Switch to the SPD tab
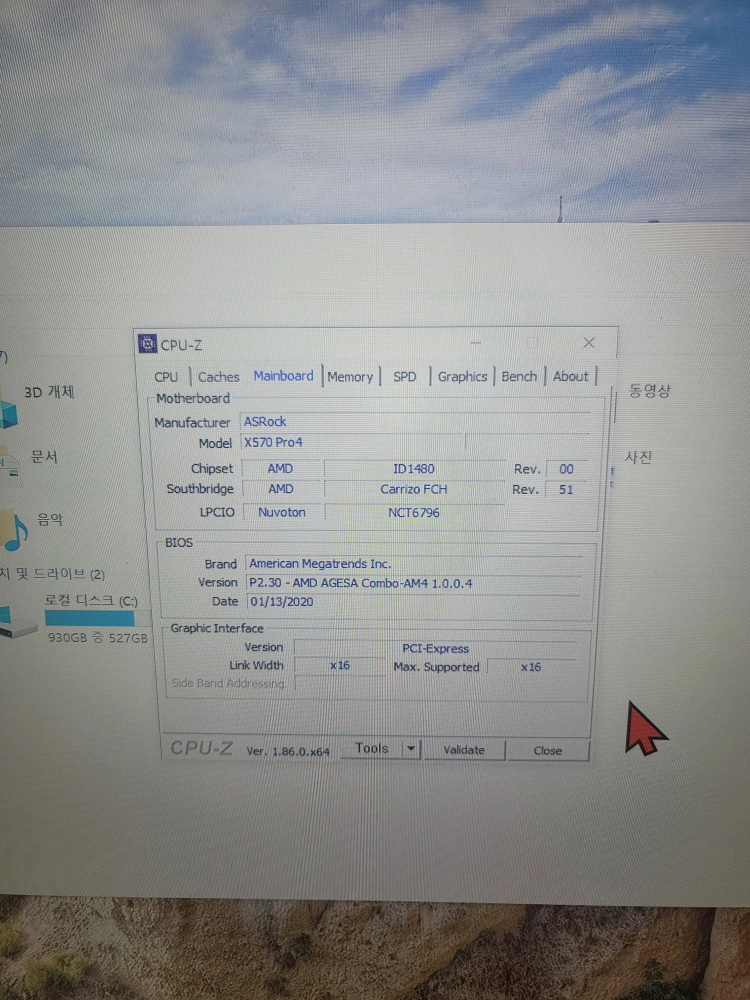The image size is (750, 1000). 404,377
